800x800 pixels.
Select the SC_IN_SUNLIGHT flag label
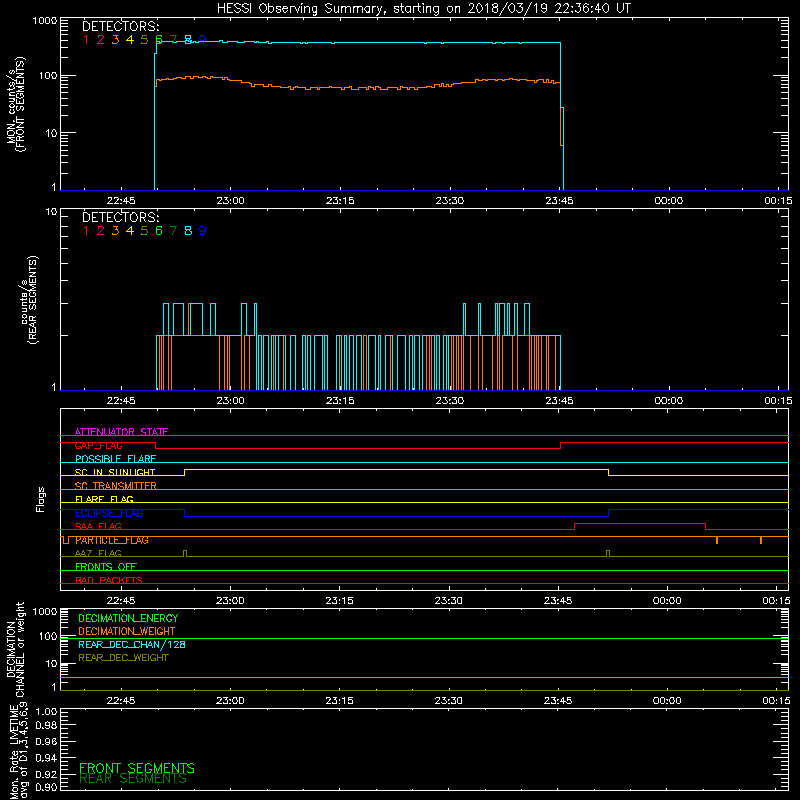[115, 472]
